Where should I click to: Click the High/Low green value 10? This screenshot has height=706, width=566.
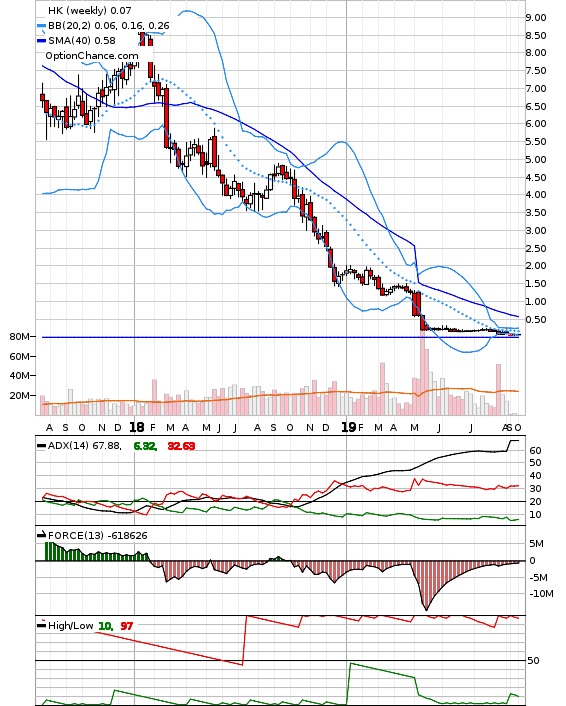point(105,626)
